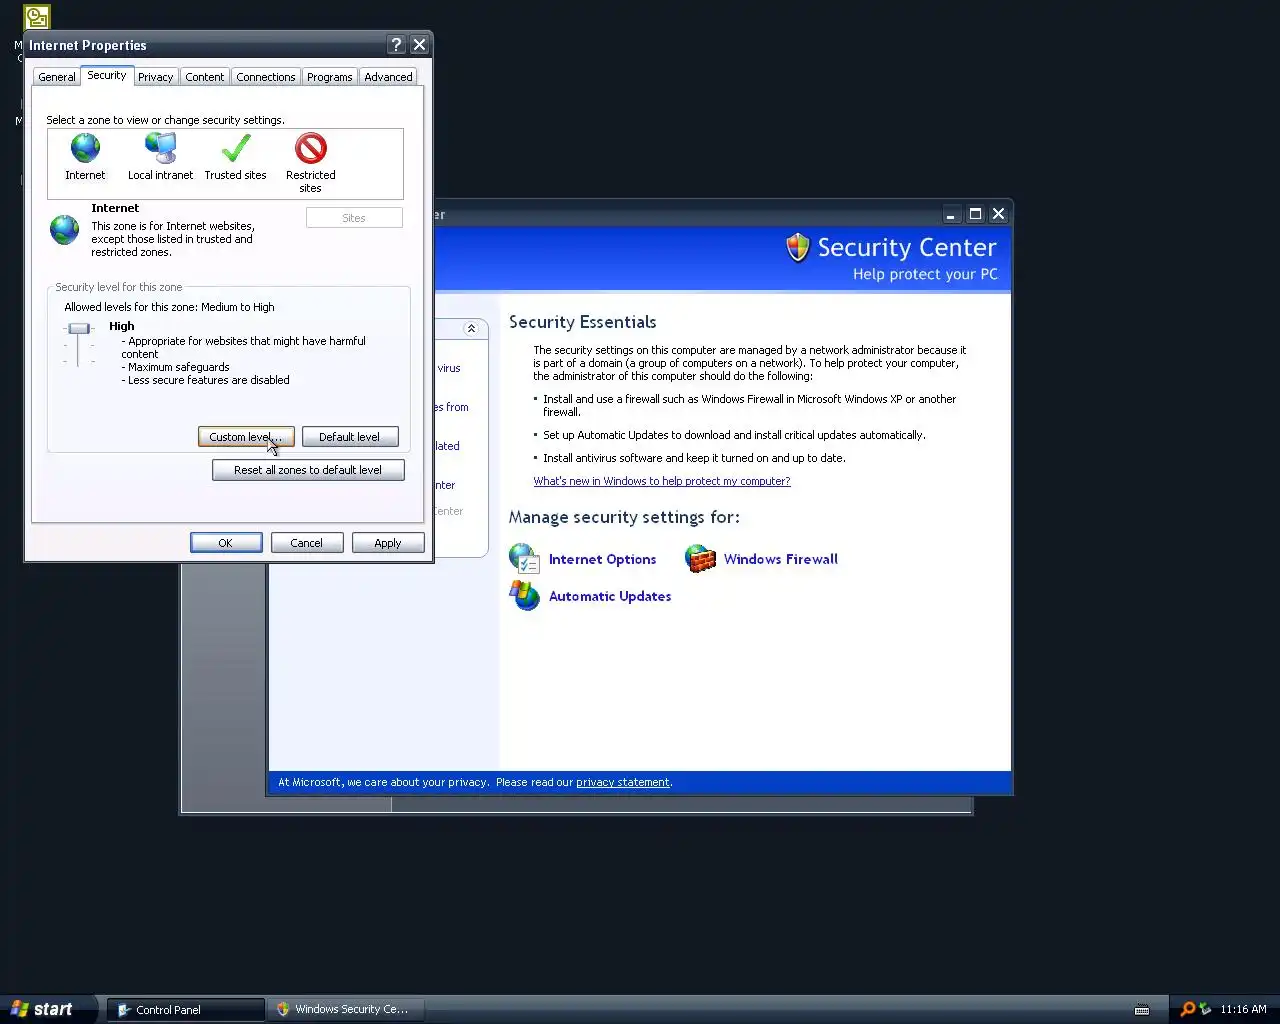Click the Security Essentials heading

pyautogui.click(x=582, y=322)
